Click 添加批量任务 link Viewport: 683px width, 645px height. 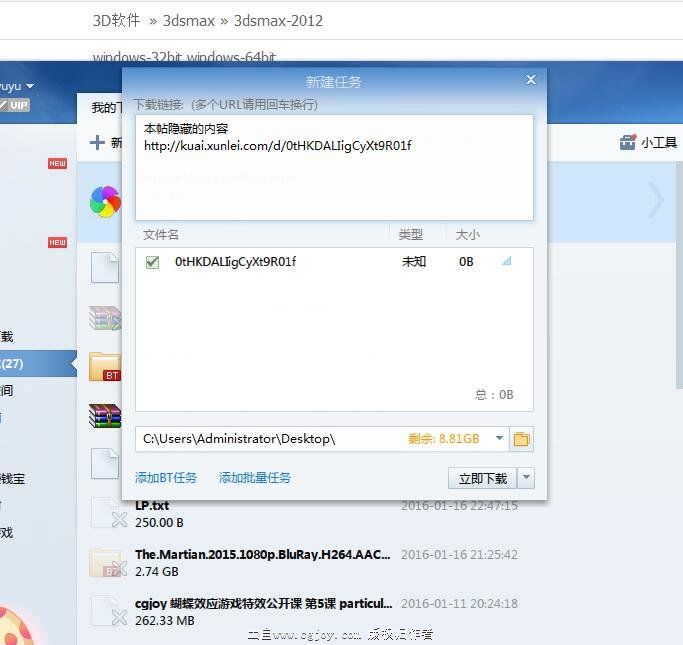[254, 478]
